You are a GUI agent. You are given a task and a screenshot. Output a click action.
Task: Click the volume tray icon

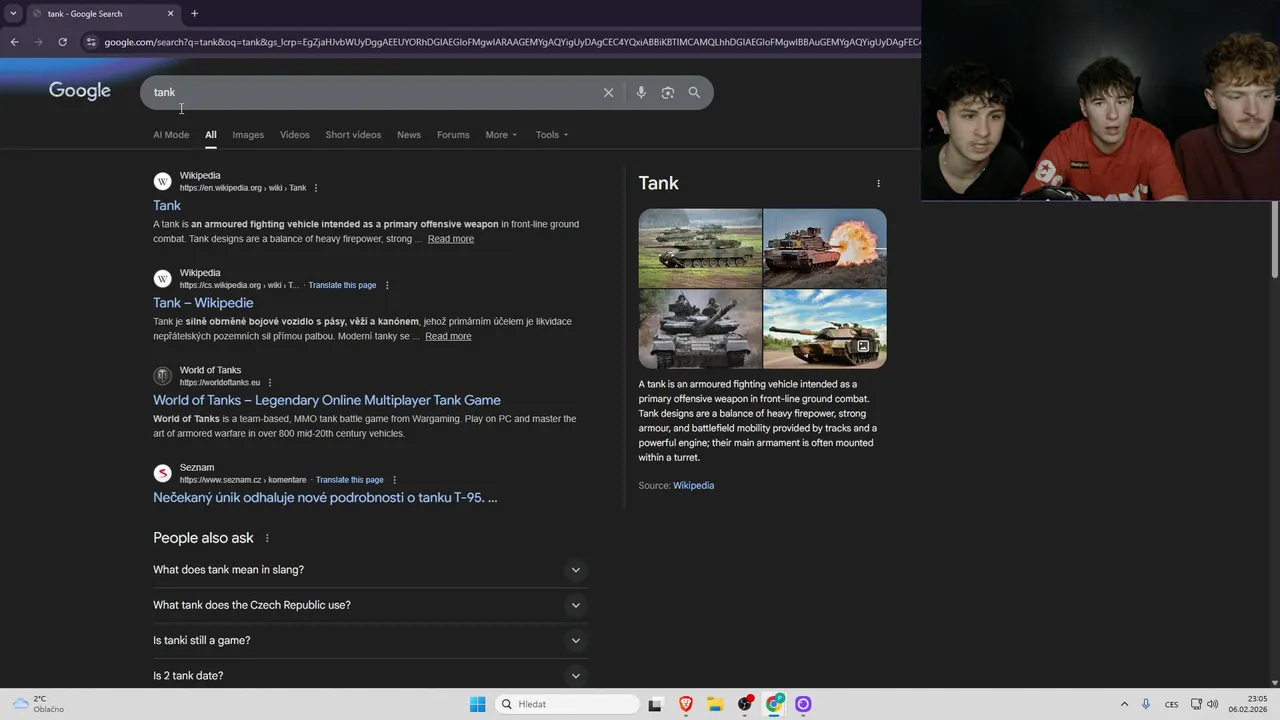(1212, 704)
